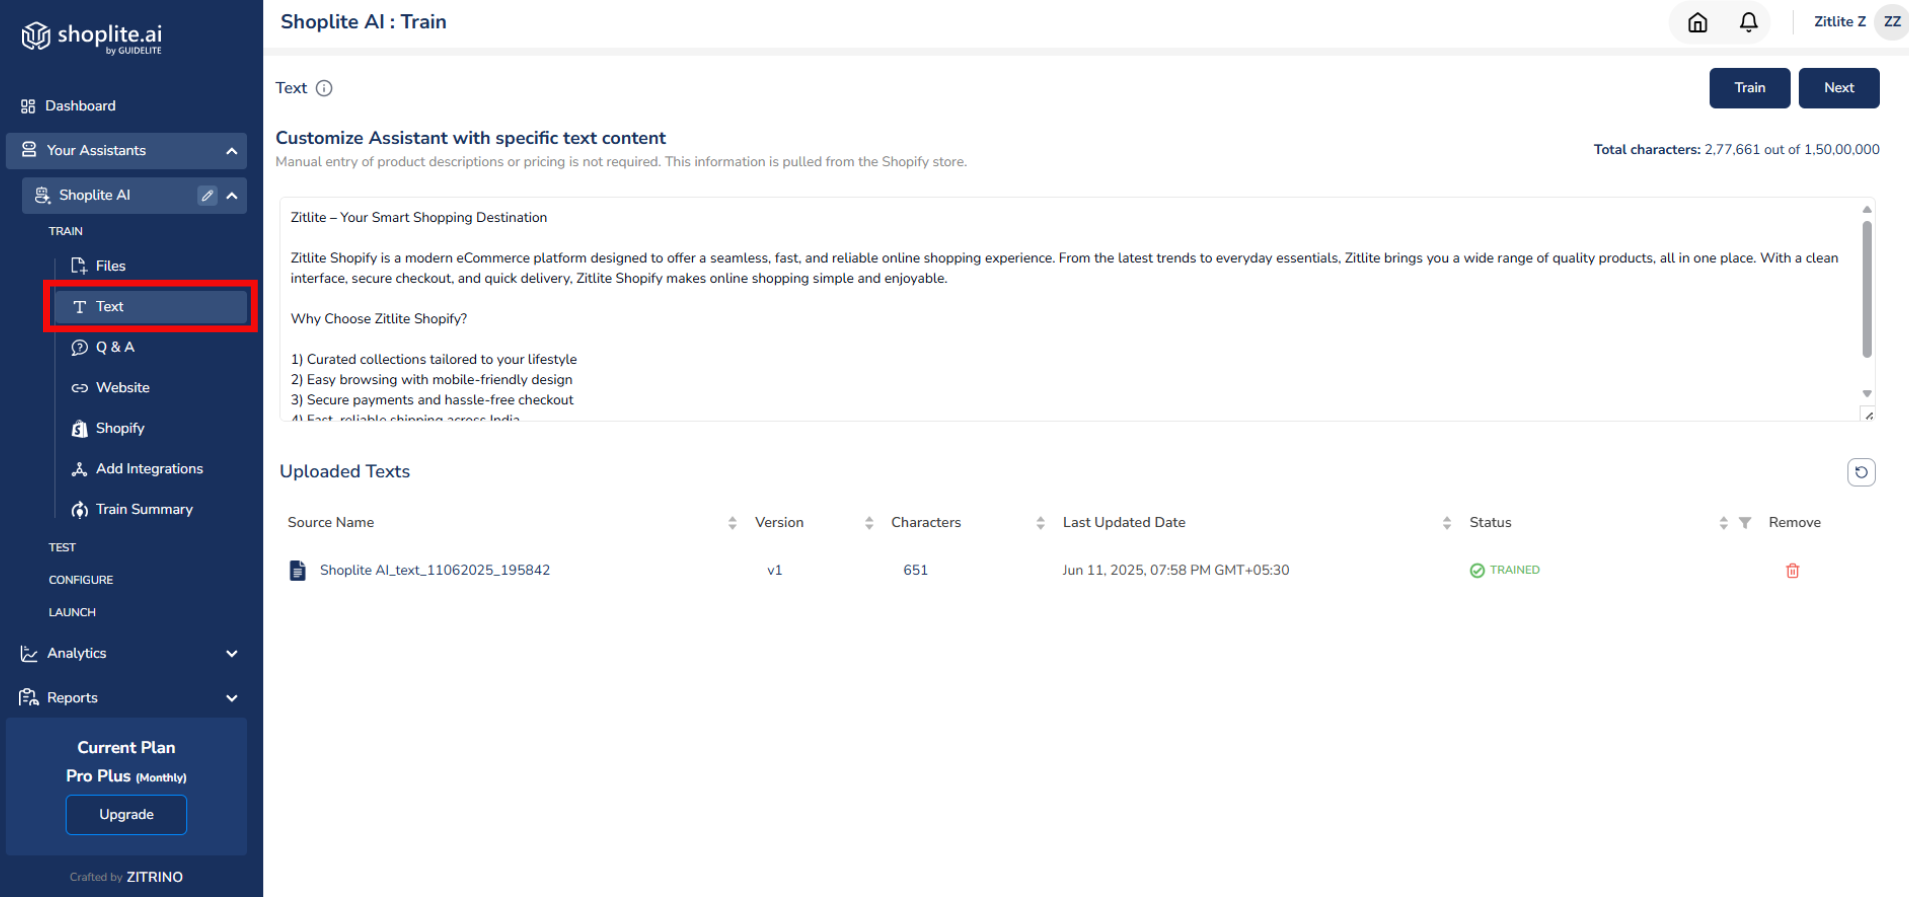Click the Website link icon
The height and width of the screenshot is (897, 1909).
[79, 388]
